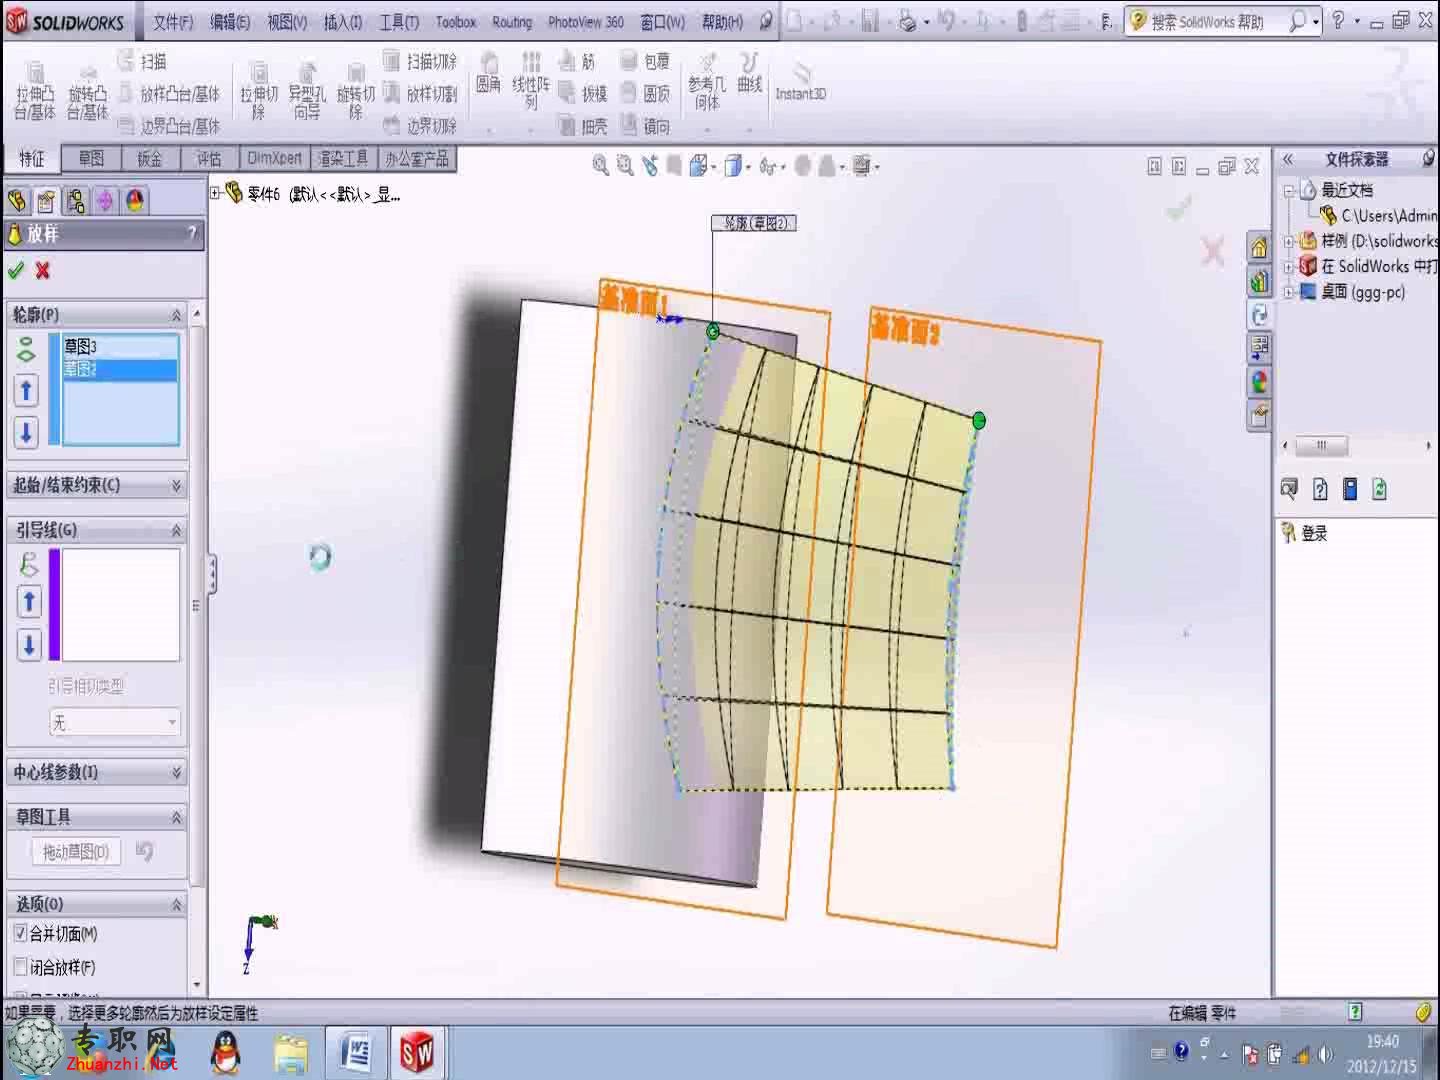Switch to the 钣金 tab
Viewport: 1440px width, 1080px height.
pos(149,158)
